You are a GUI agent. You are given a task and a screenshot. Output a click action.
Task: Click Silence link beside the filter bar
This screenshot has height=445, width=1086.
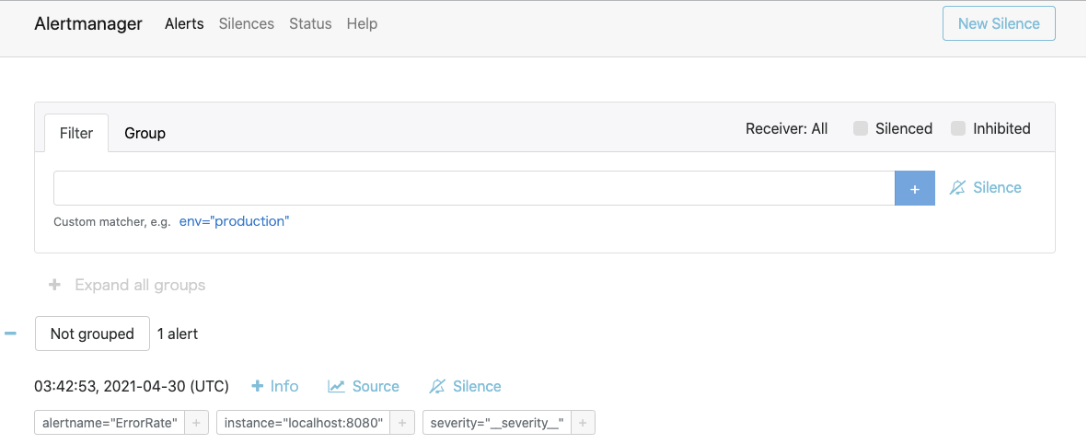[985, 188]
